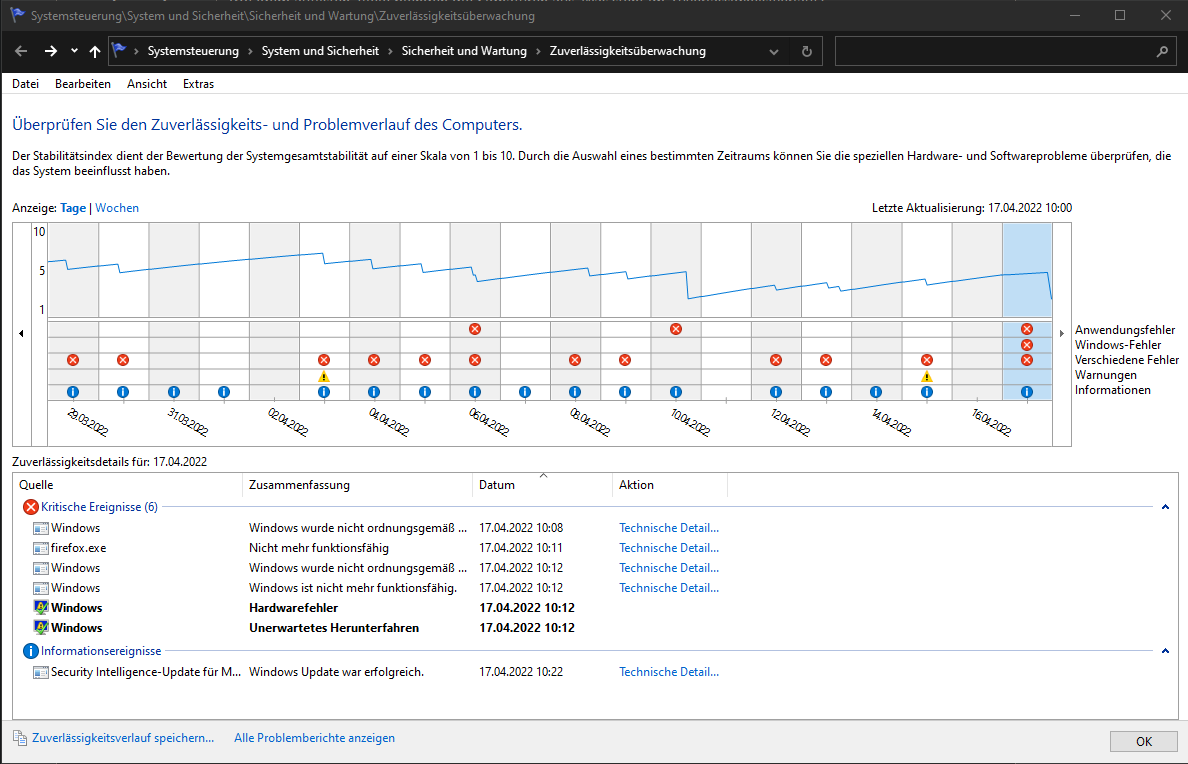Click Windows-Fehler icon in highlighted 17.04.2022 column
Image resolution: width=1188 pixels, height=764 pixels.
pos(1027,345)
